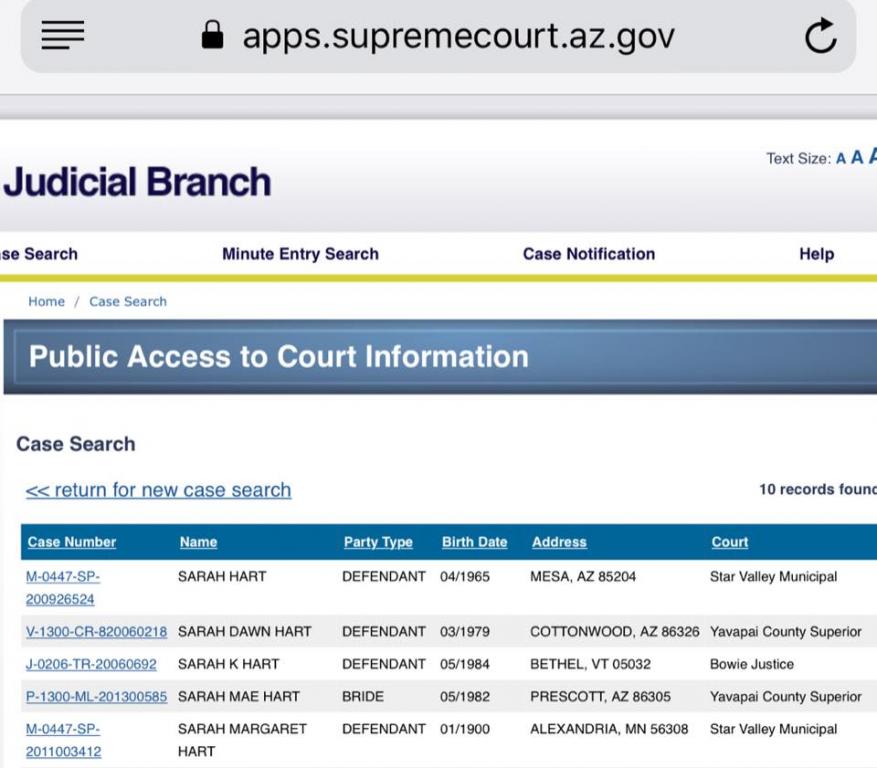Open the Help menu item
The height and width of the screenshot is (768, 877).
click(x=816, y=254)
